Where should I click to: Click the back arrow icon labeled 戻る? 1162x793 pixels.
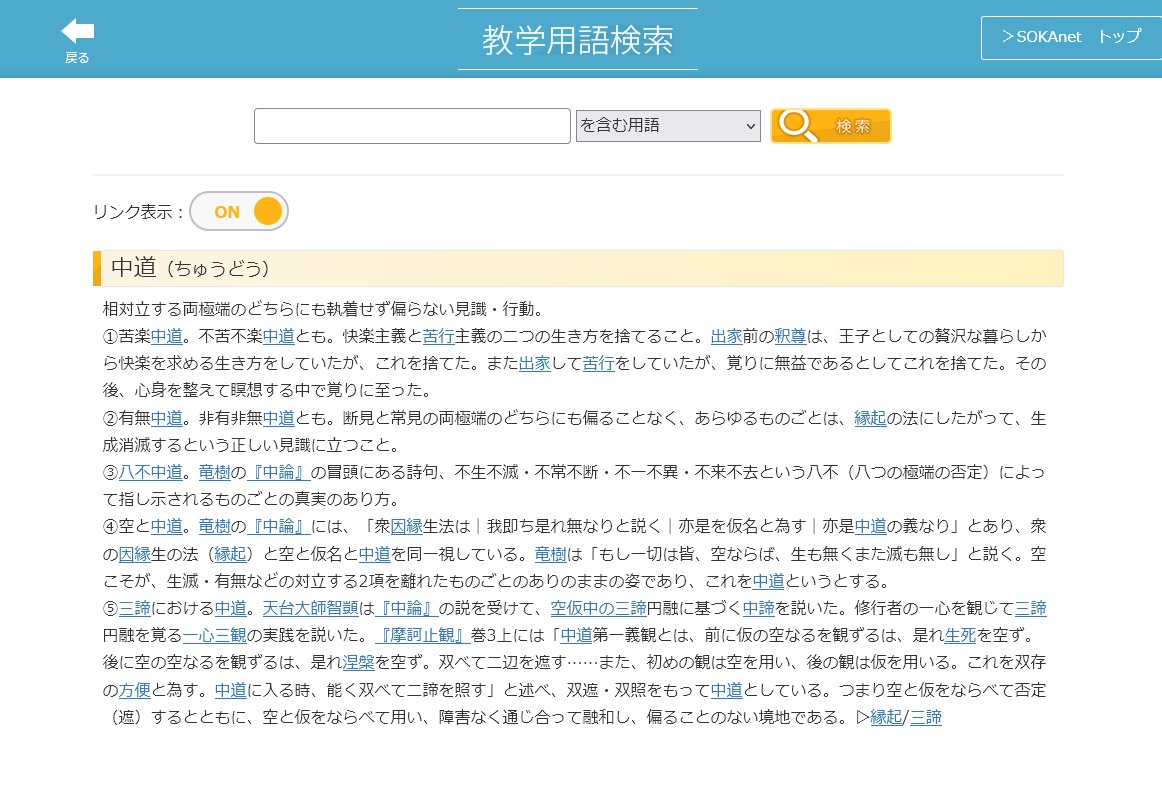click(77, 40)
